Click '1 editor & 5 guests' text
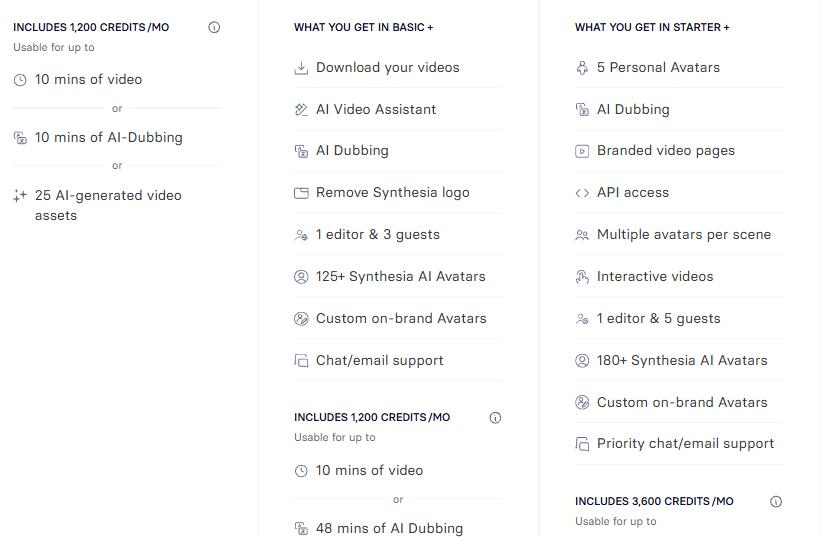This screenshot has width=820, height=537. tap(658, 318)
